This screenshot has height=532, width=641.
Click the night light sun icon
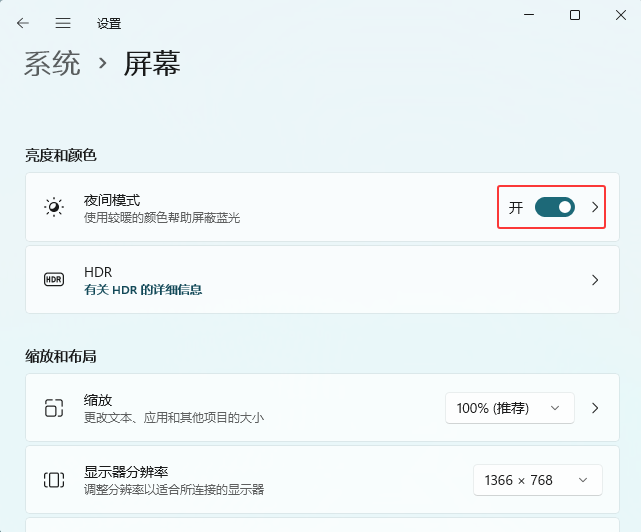coord(54,207)
